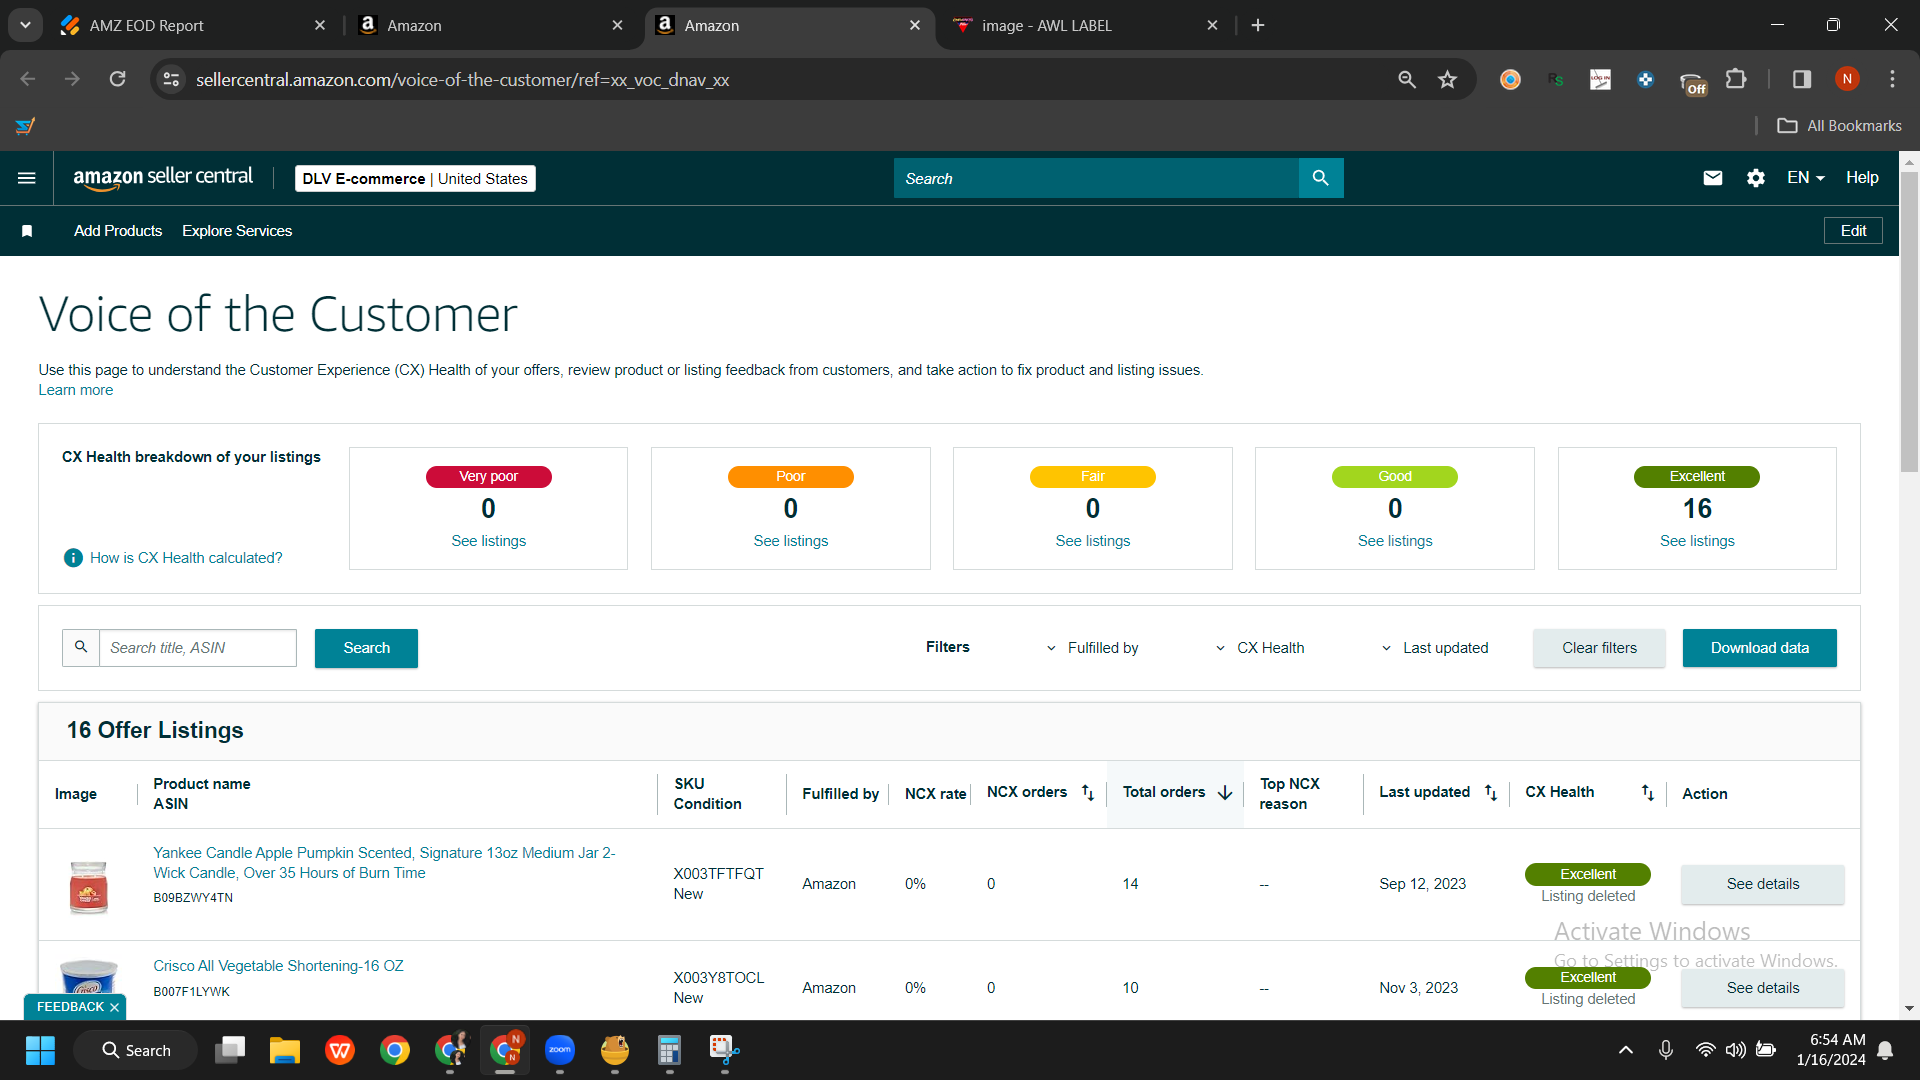See listings under Poor
The image size is (1920, 1080).
coord(790,541)
